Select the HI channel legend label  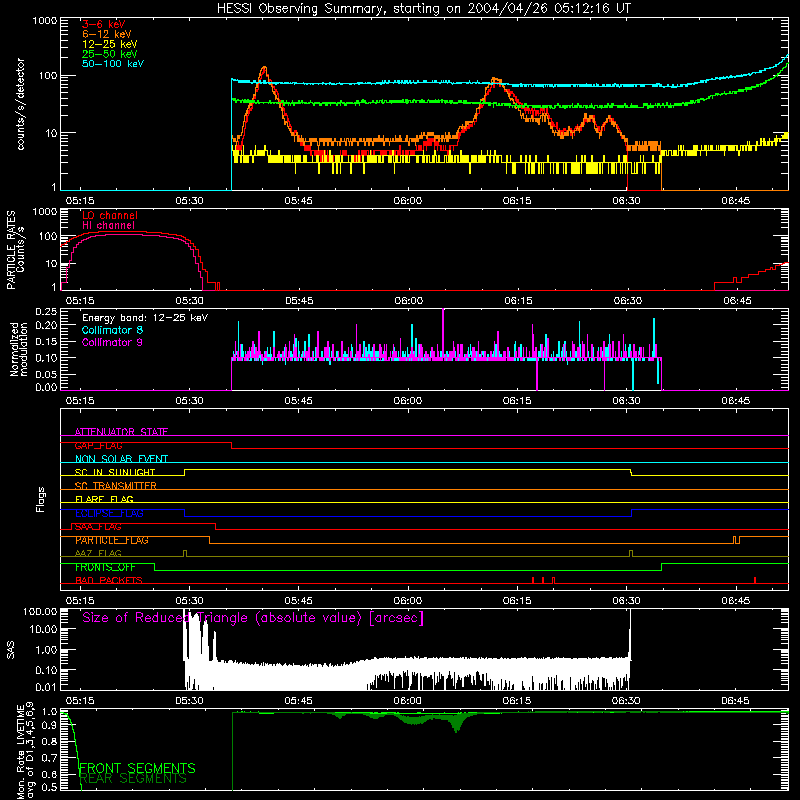(108, 226)
